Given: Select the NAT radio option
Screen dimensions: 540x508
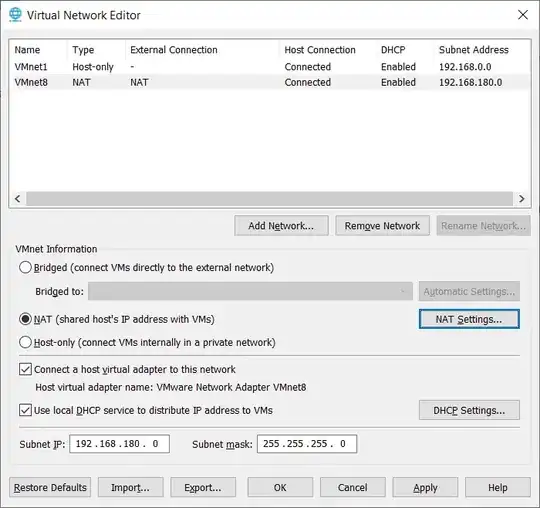Looking at the screenshot, I should pos(25,319).
